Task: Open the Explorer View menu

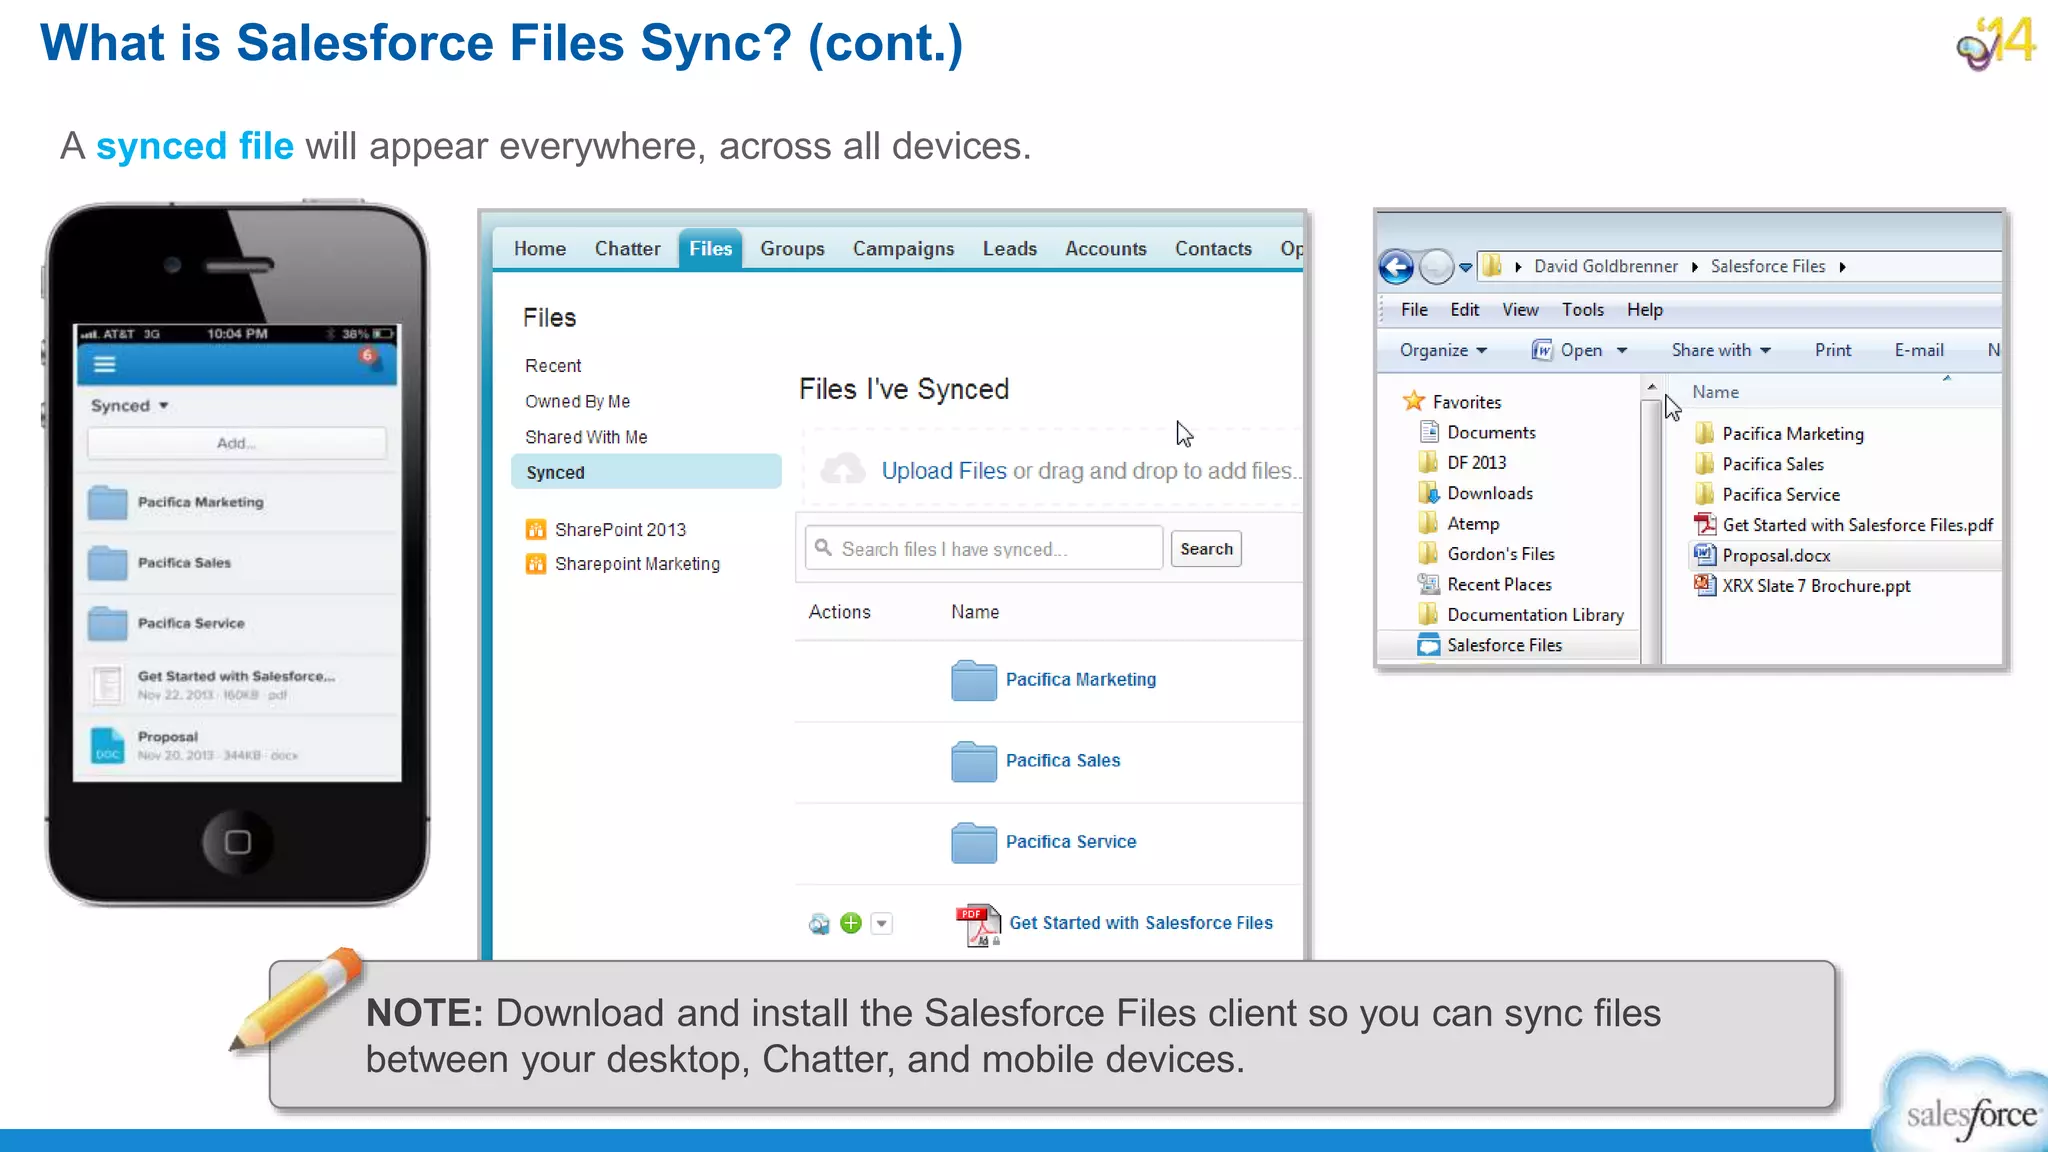Action: click(x=1520, y=310)
